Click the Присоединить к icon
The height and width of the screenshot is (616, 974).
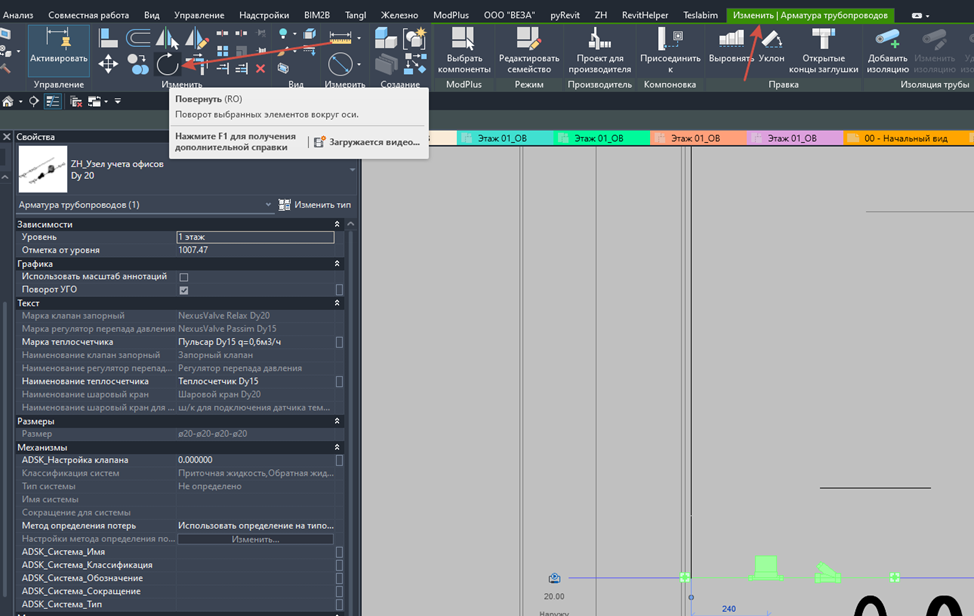point(670,50)
